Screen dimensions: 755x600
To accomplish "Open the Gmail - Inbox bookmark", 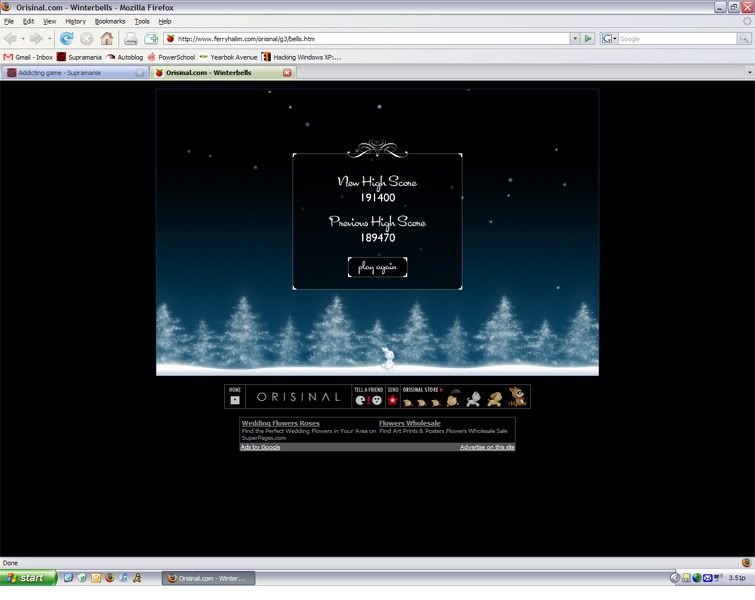I will coord(28,57).
